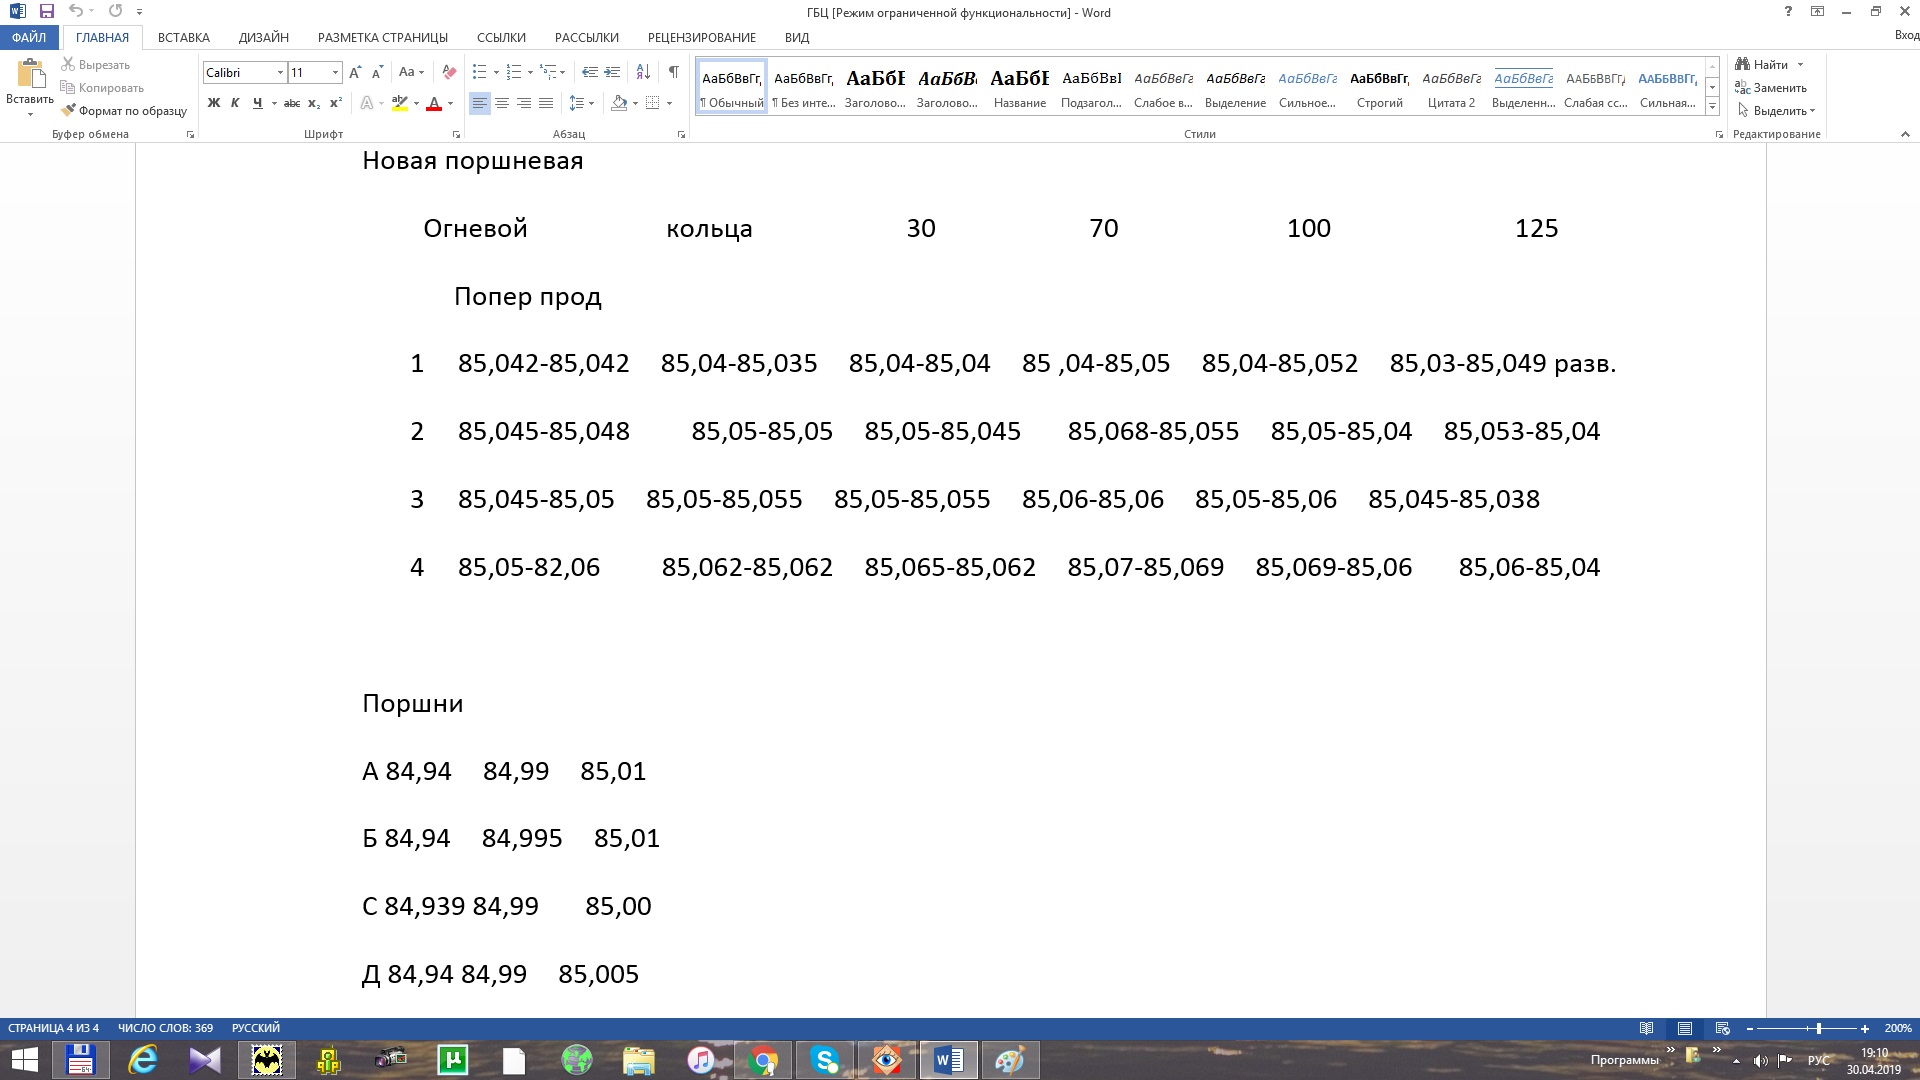Screen dimensions: 1920x1080
Task: Toggle show paragraph marks (¶)
Action: point(674,72)
